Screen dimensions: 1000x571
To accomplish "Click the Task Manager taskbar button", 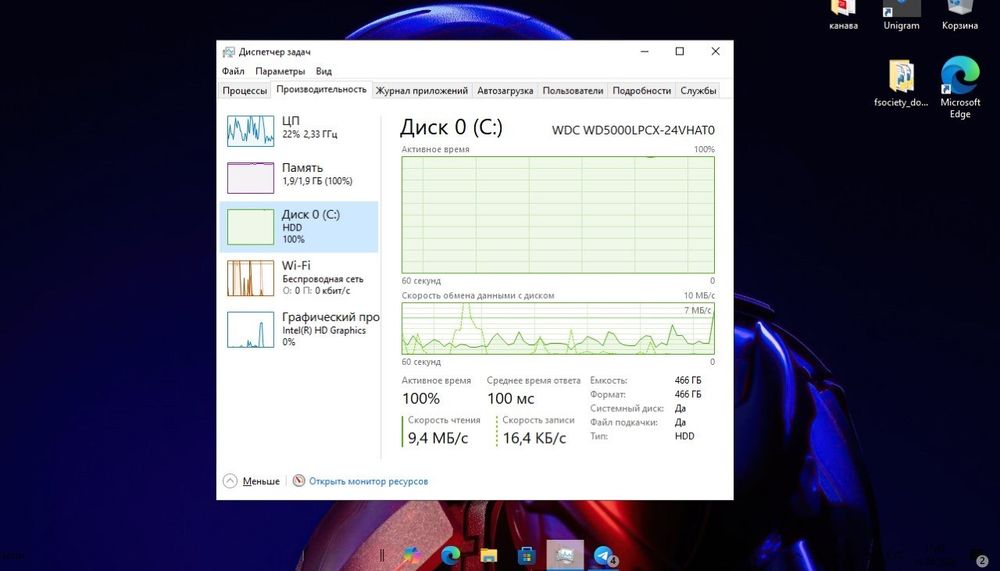I will click(x=565, y=555).
